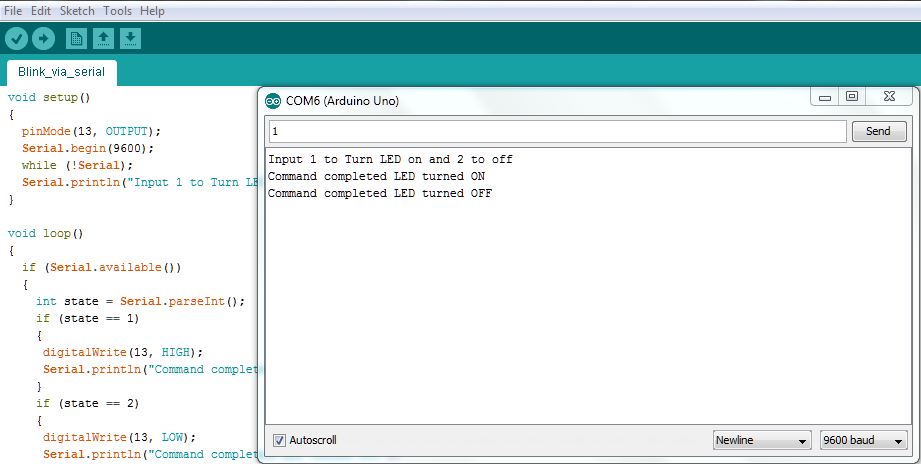Close the COM6 serial monitor window

889,96
